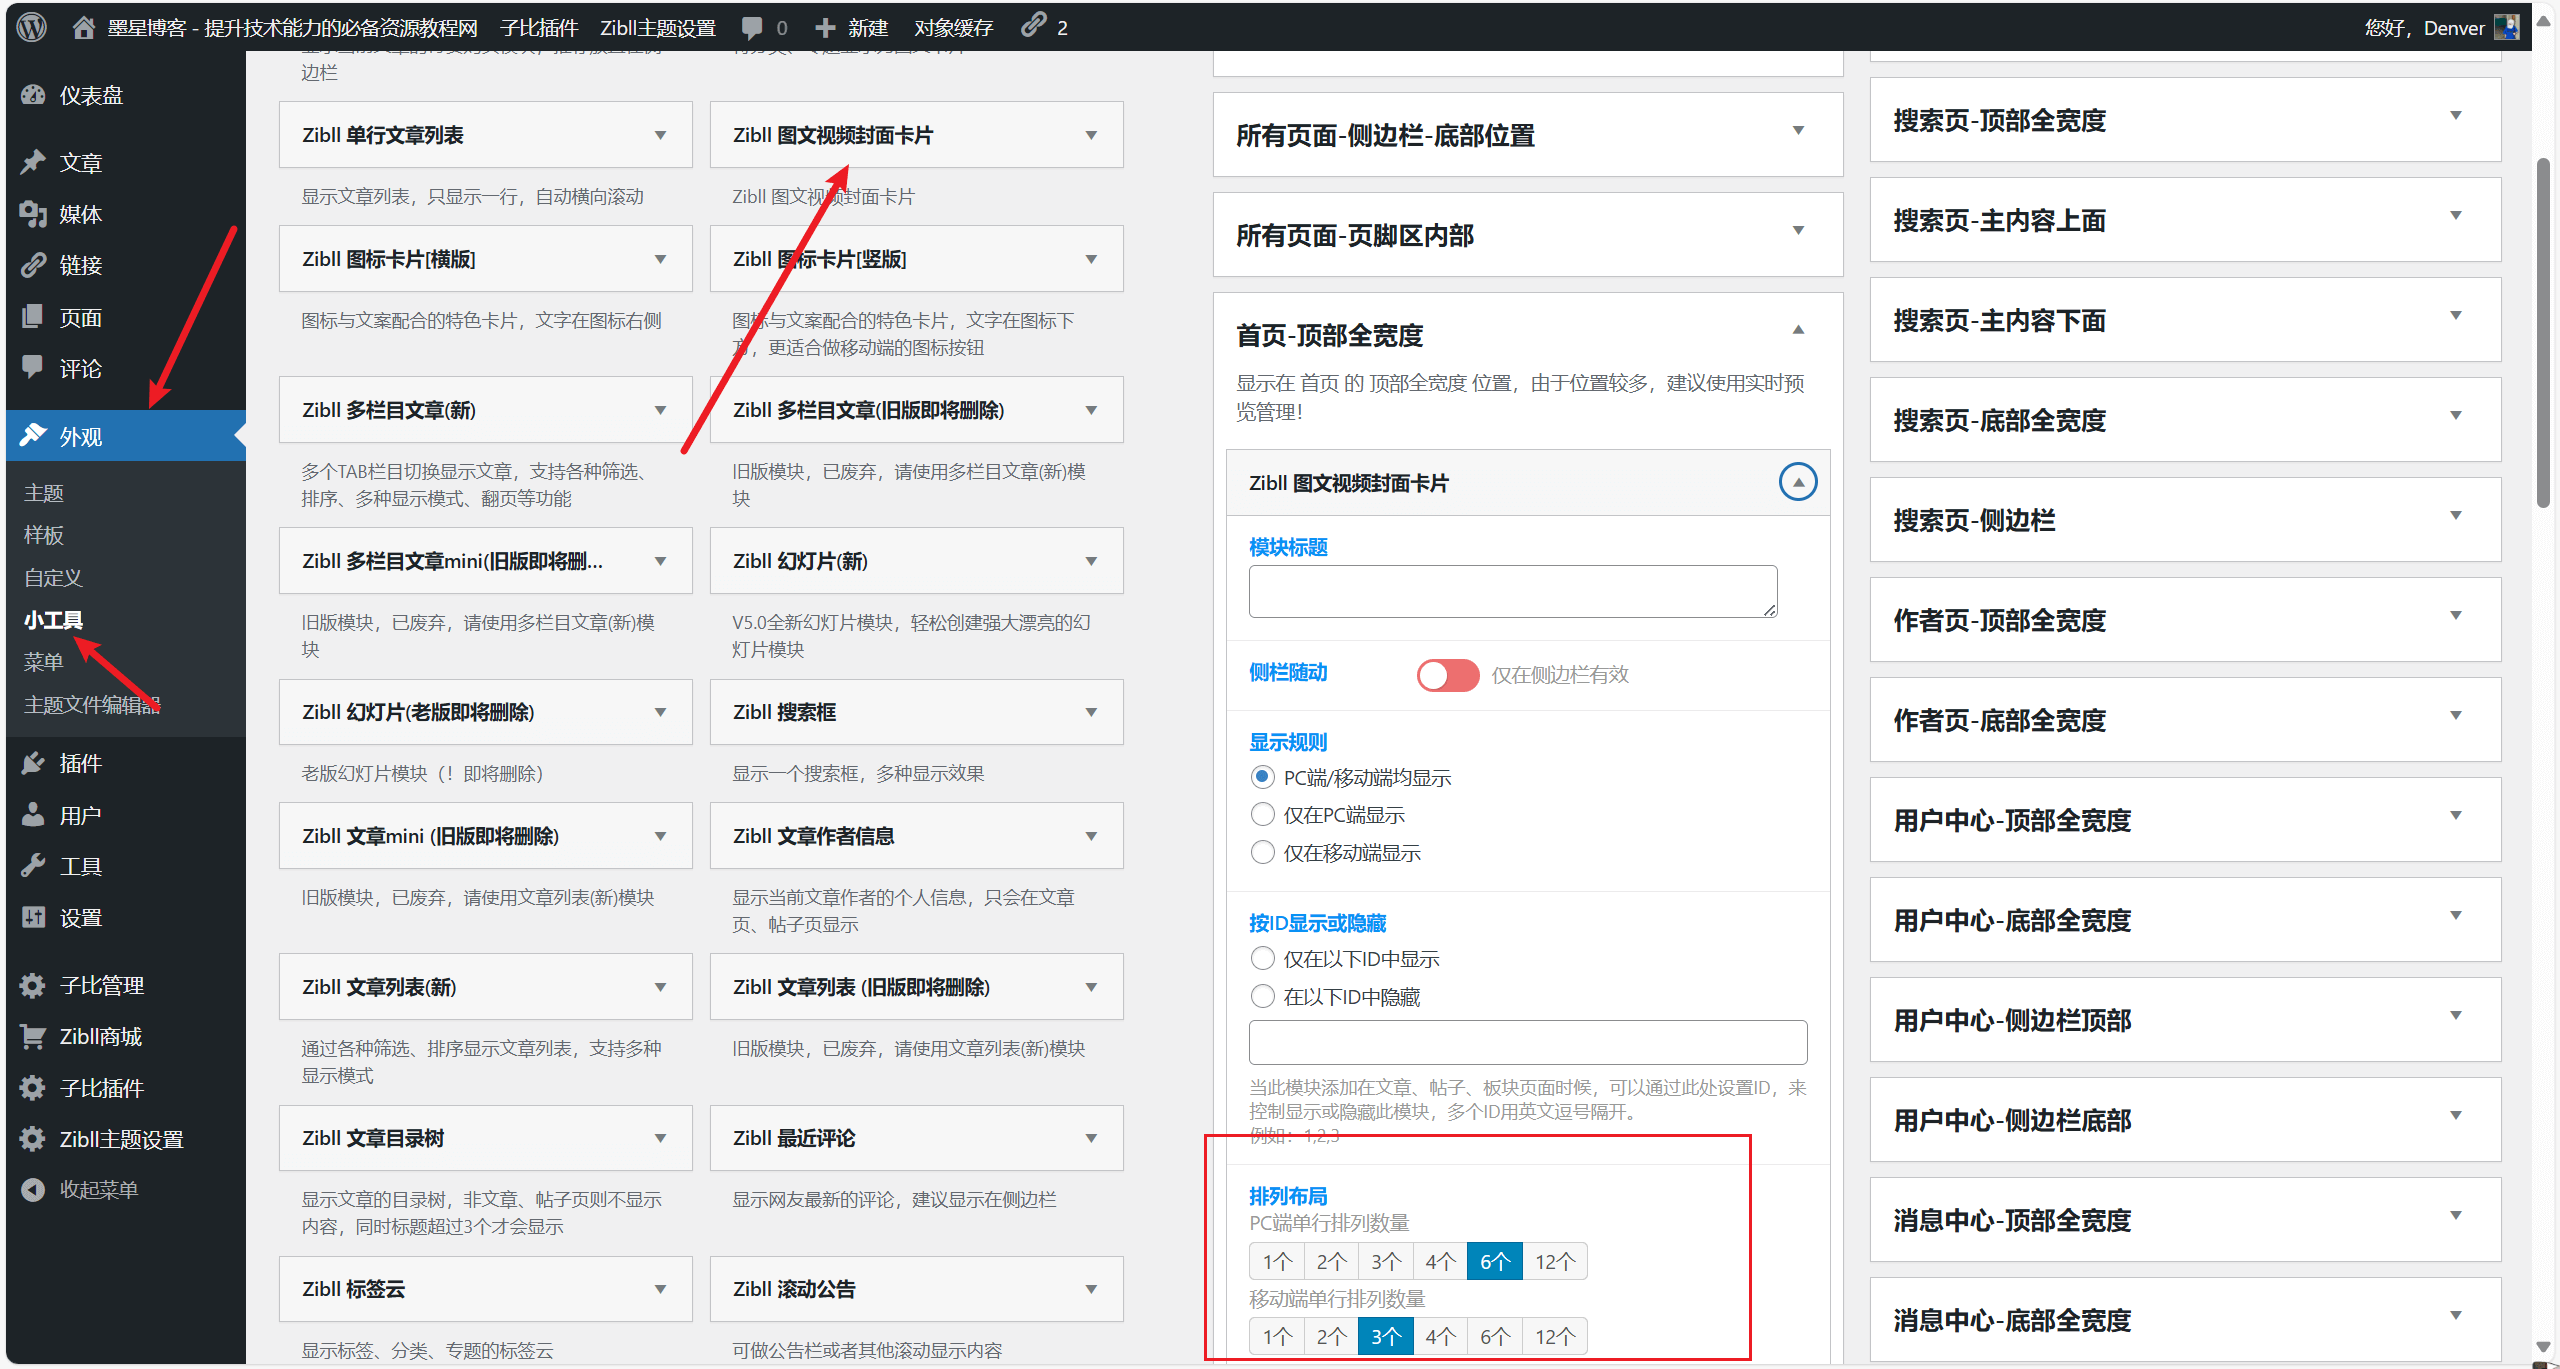Click the 链接 chain icon in sidebar
Screen dimensions: 2560x1369
coord(33,264)
